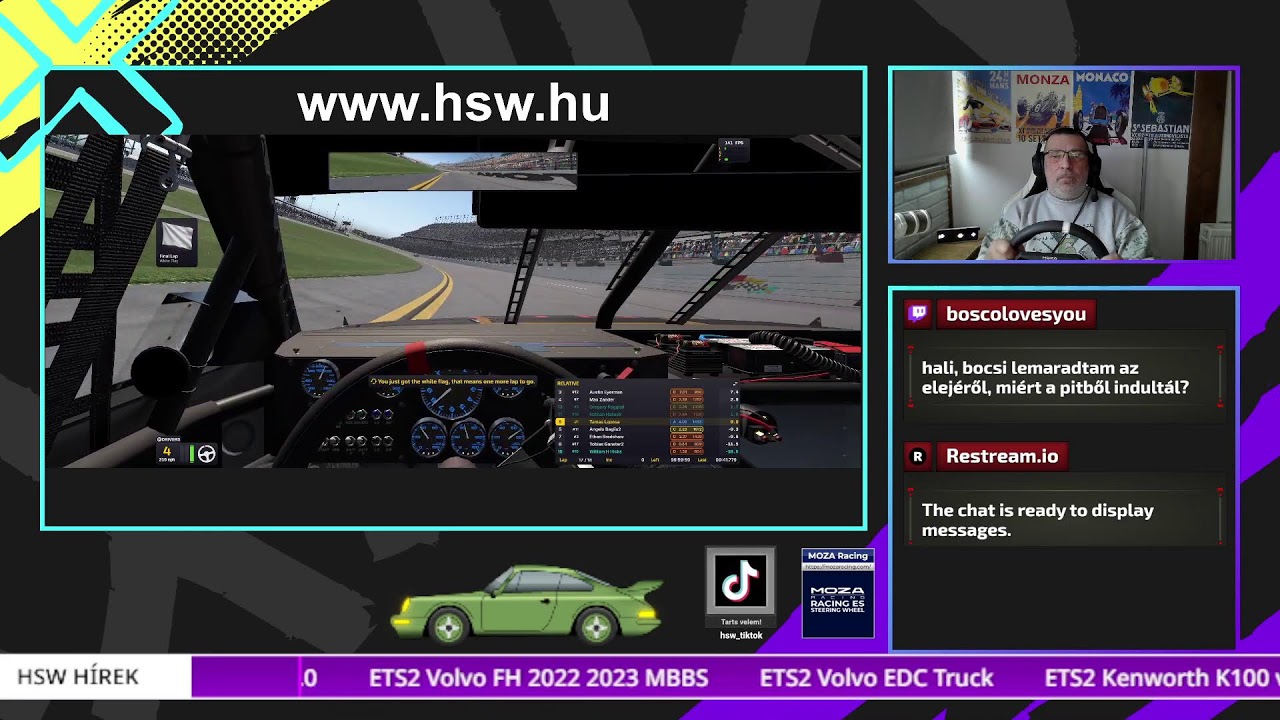Screen dimensions: 1280x720
Task: Click the streamer webcam feed
Action: (1063, 165)
